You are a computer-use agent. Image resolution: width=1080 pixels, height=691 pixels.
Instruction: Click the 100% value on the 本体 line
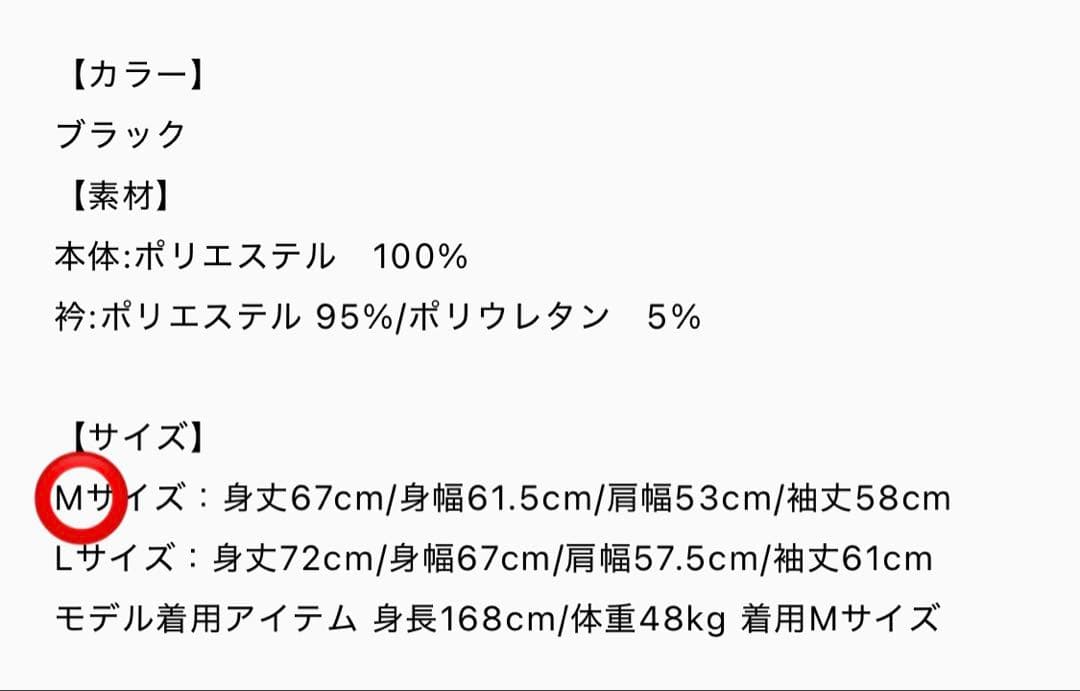click(420, 257)
